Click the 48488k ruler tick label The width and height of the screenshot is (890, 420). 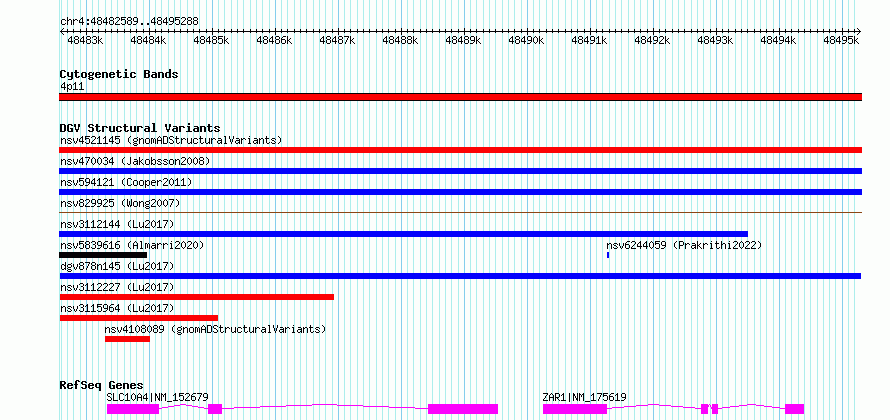pyautogui.click(x=400, y=40)
